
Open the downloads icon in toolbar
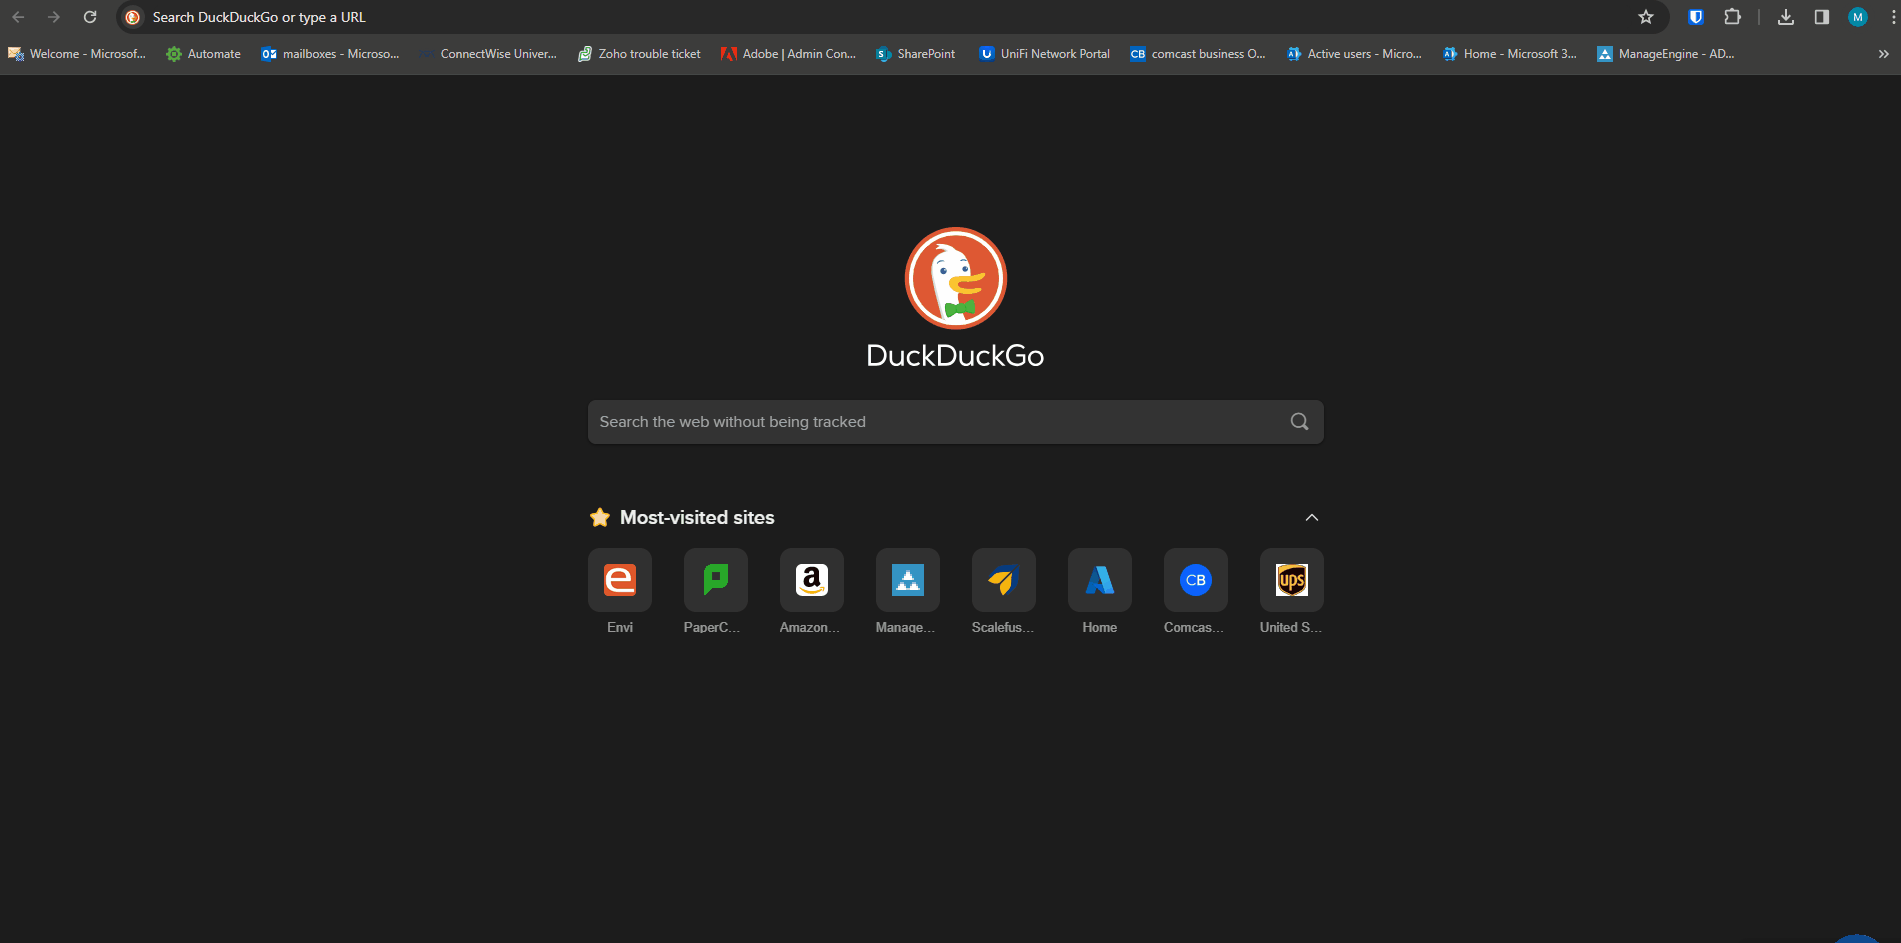tap(1785, 17)
